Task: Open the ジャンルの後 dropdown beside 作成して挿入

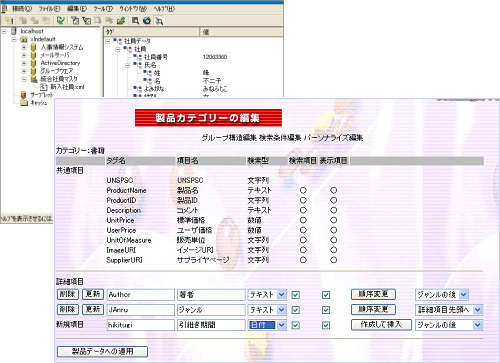Action: click(449, 325)
